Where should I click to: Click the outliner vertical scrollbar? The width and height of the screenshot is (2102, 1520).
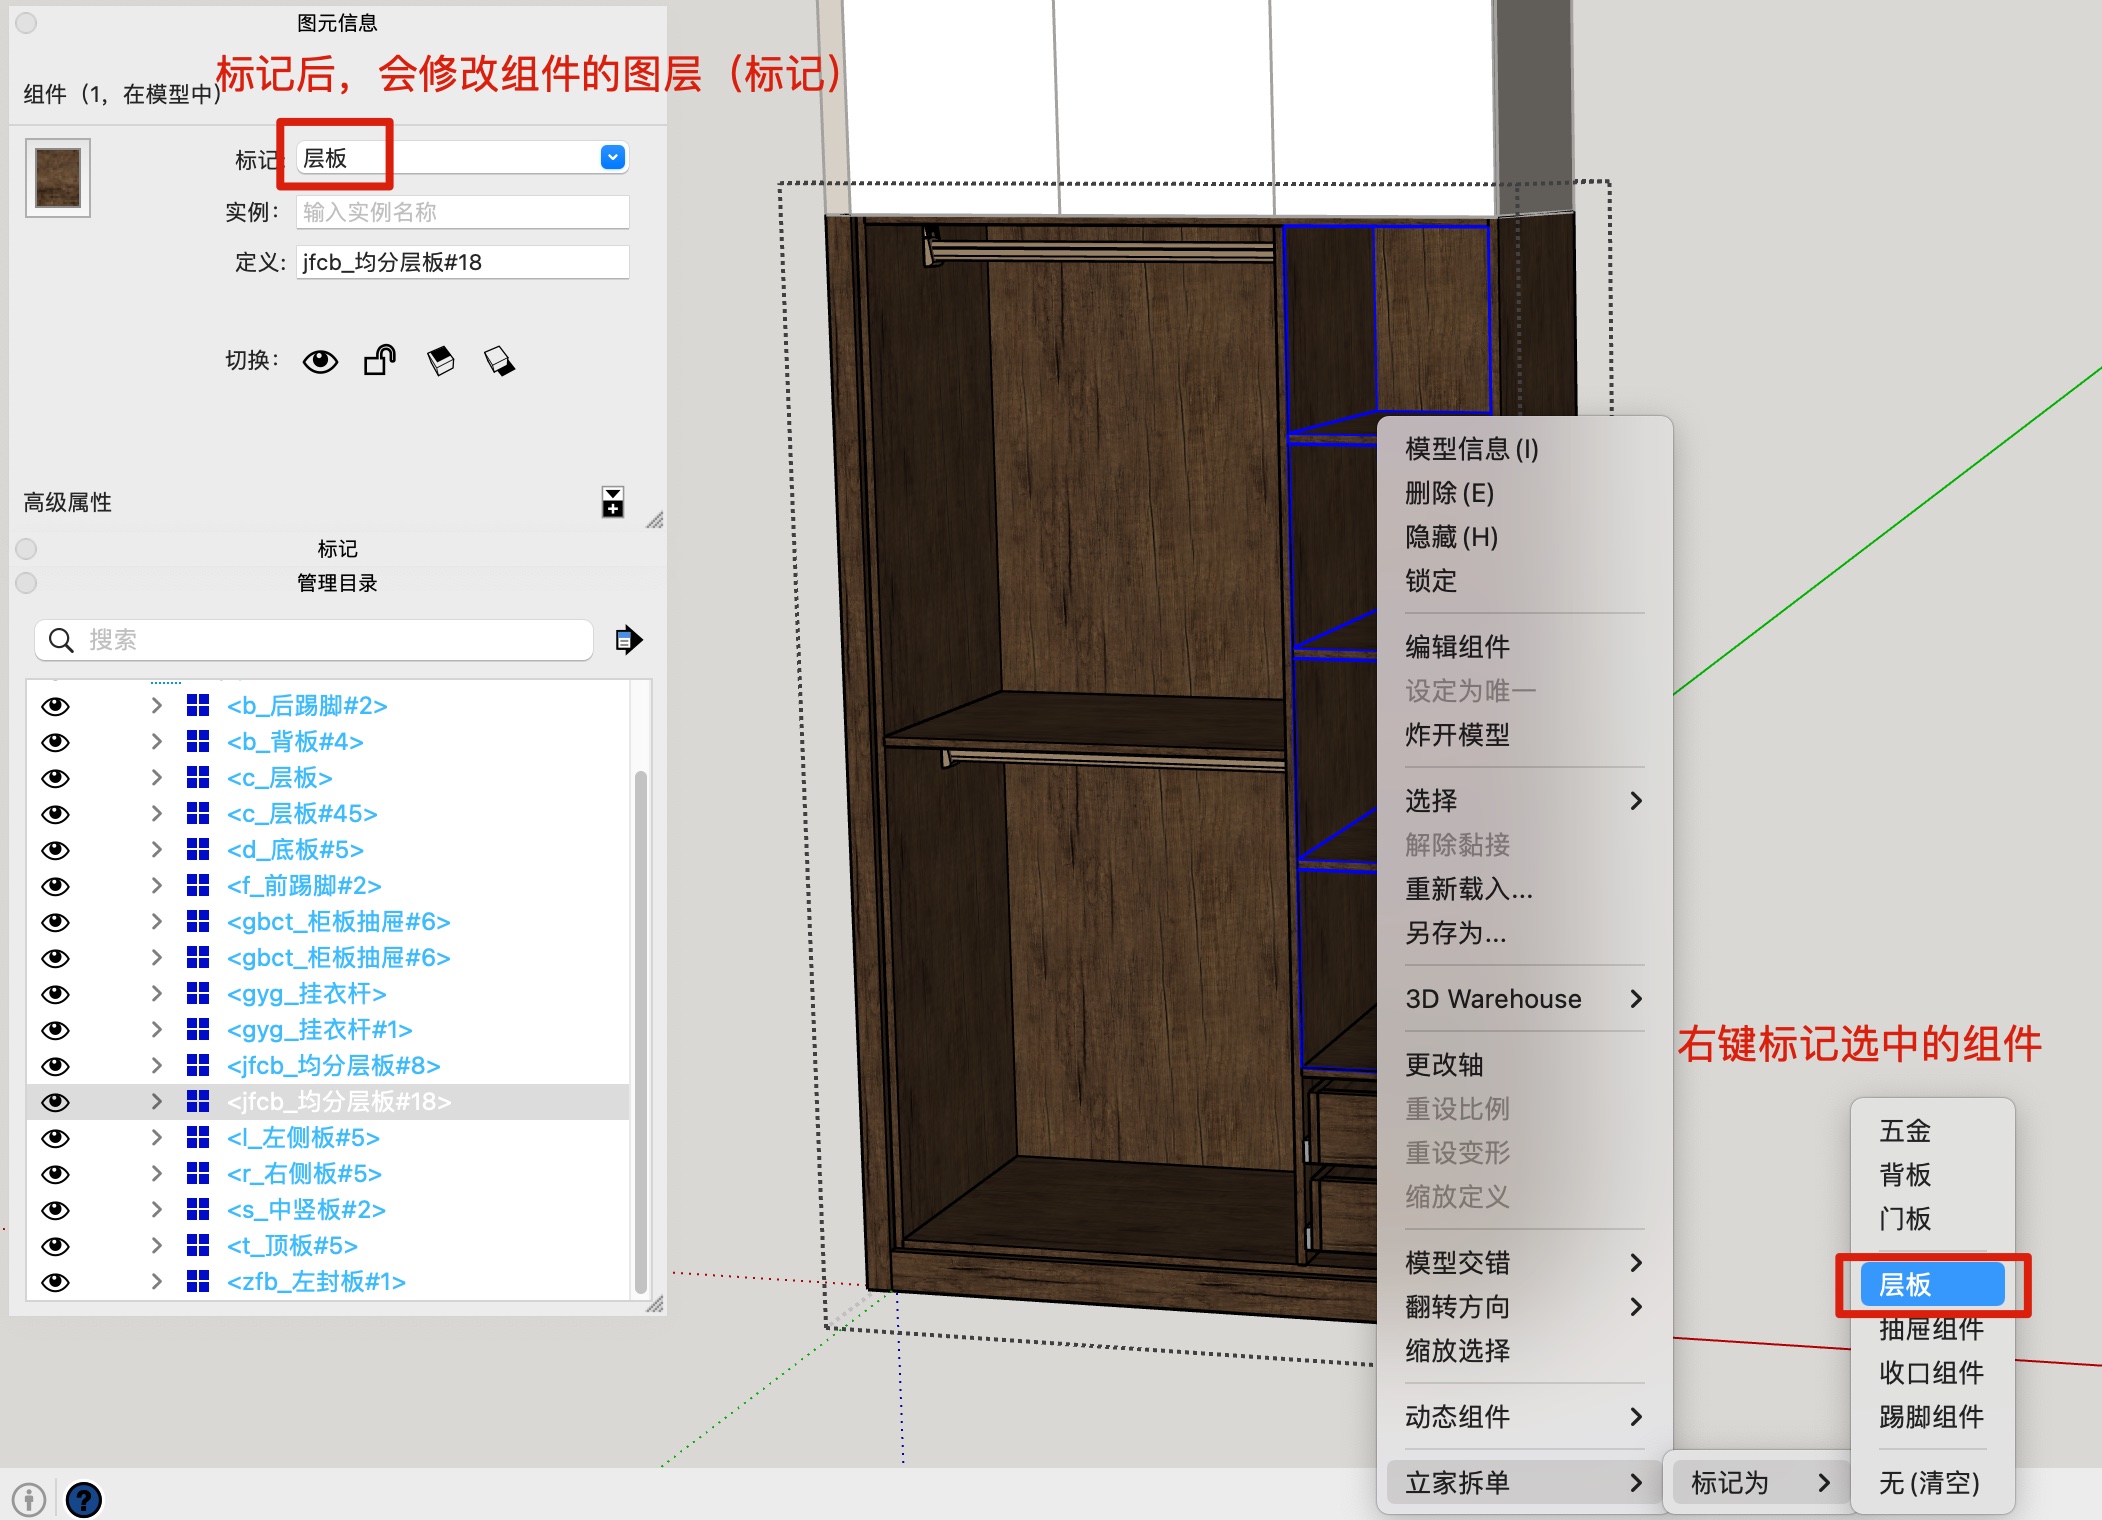640,1030
